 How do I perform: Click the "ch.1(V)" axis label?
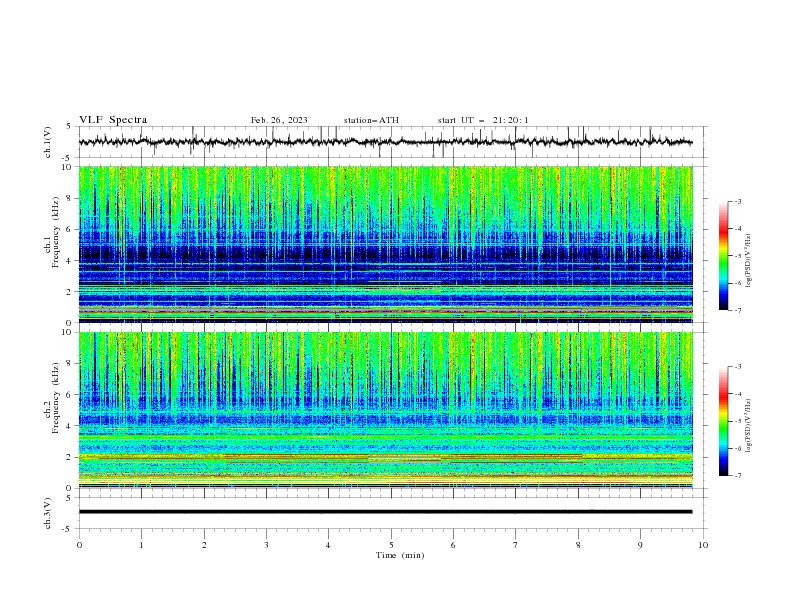tap(48, 142)
